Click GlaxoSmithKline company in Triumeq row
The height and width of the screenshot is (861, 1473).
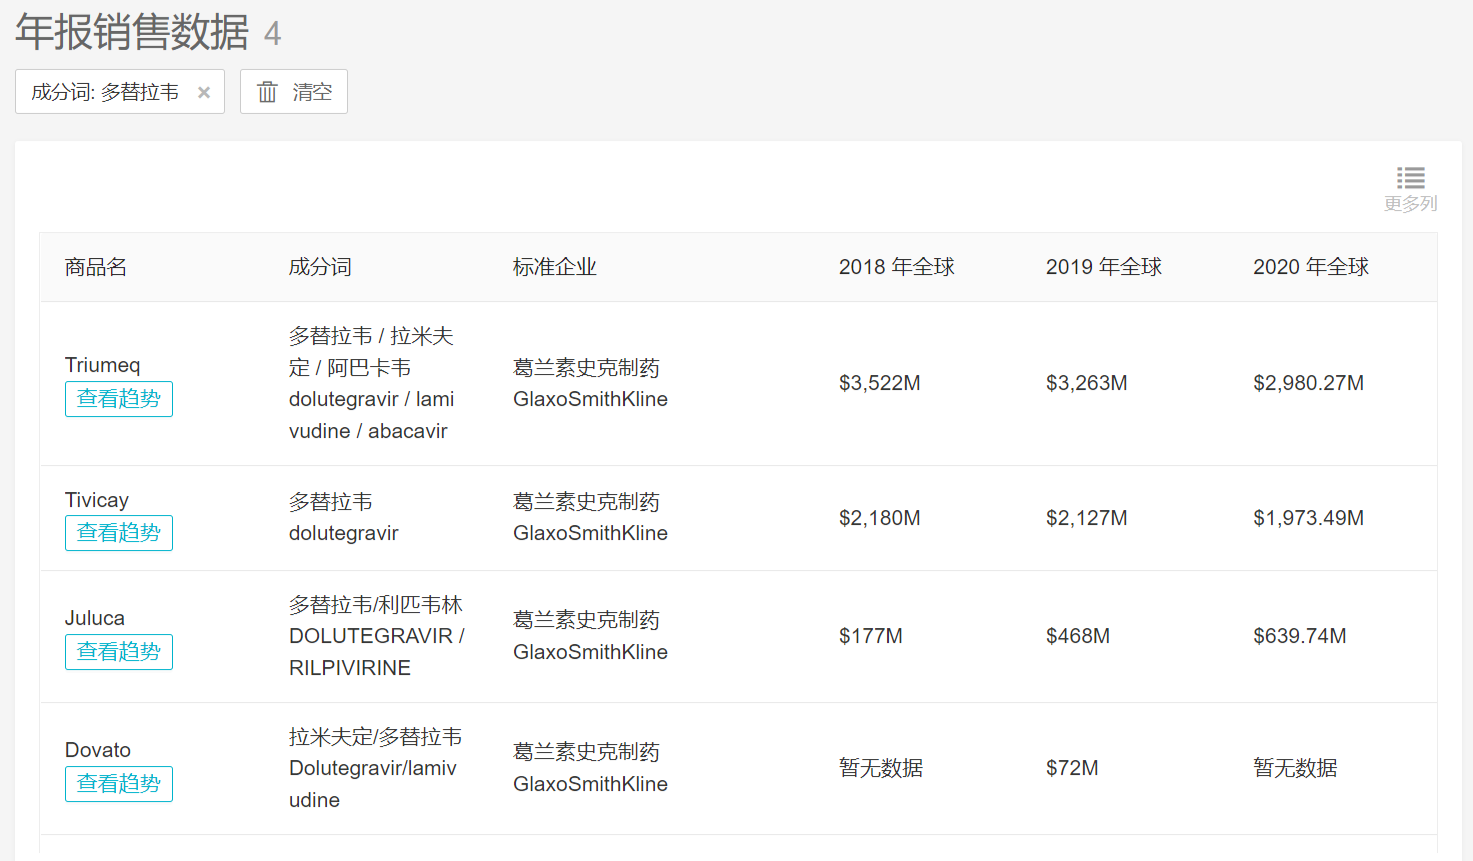pos(590,399)
